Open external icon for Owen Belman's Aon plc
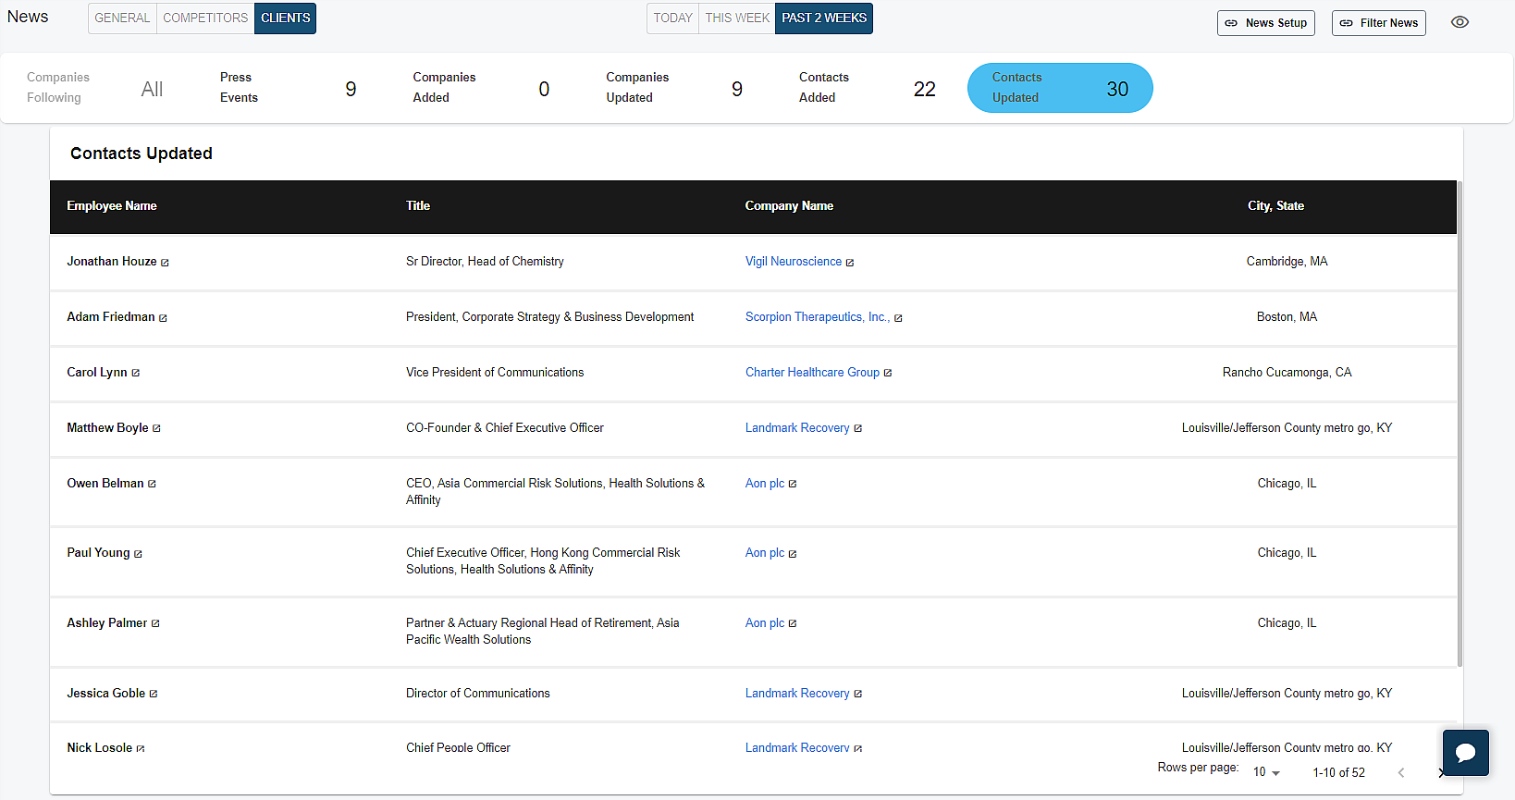The height and width of the screenshot is (800, 1515). point(793,484)
